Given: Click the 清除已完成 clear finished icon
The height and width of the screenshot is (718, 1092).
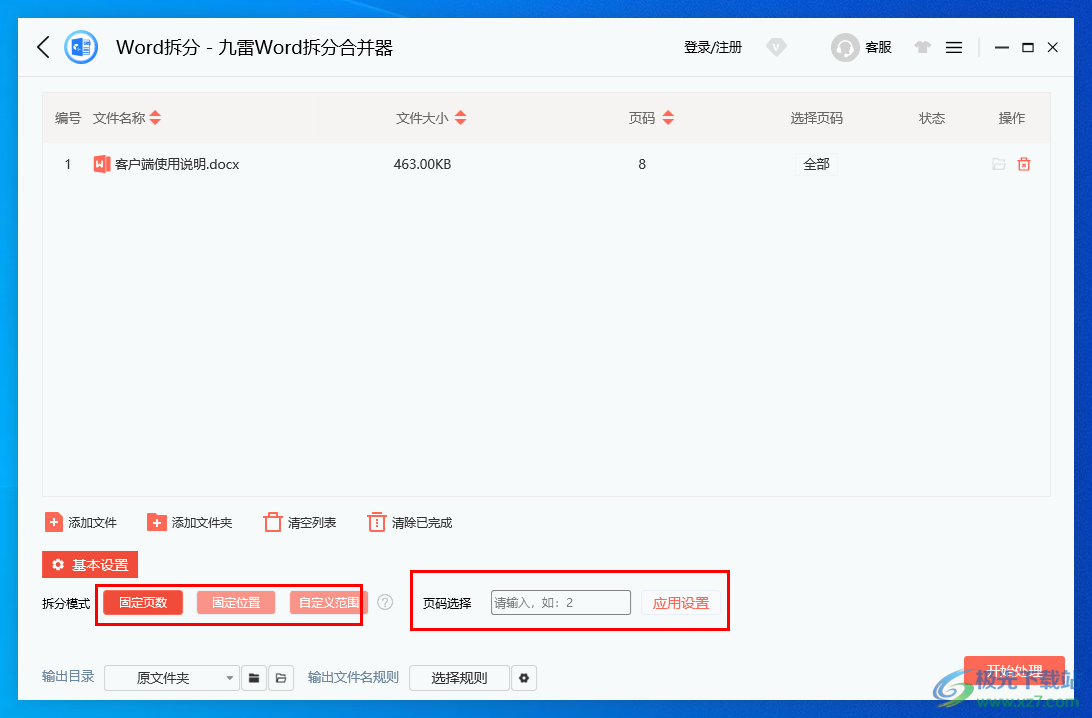Looking at the screenshot, I should (x=377, y=521).
